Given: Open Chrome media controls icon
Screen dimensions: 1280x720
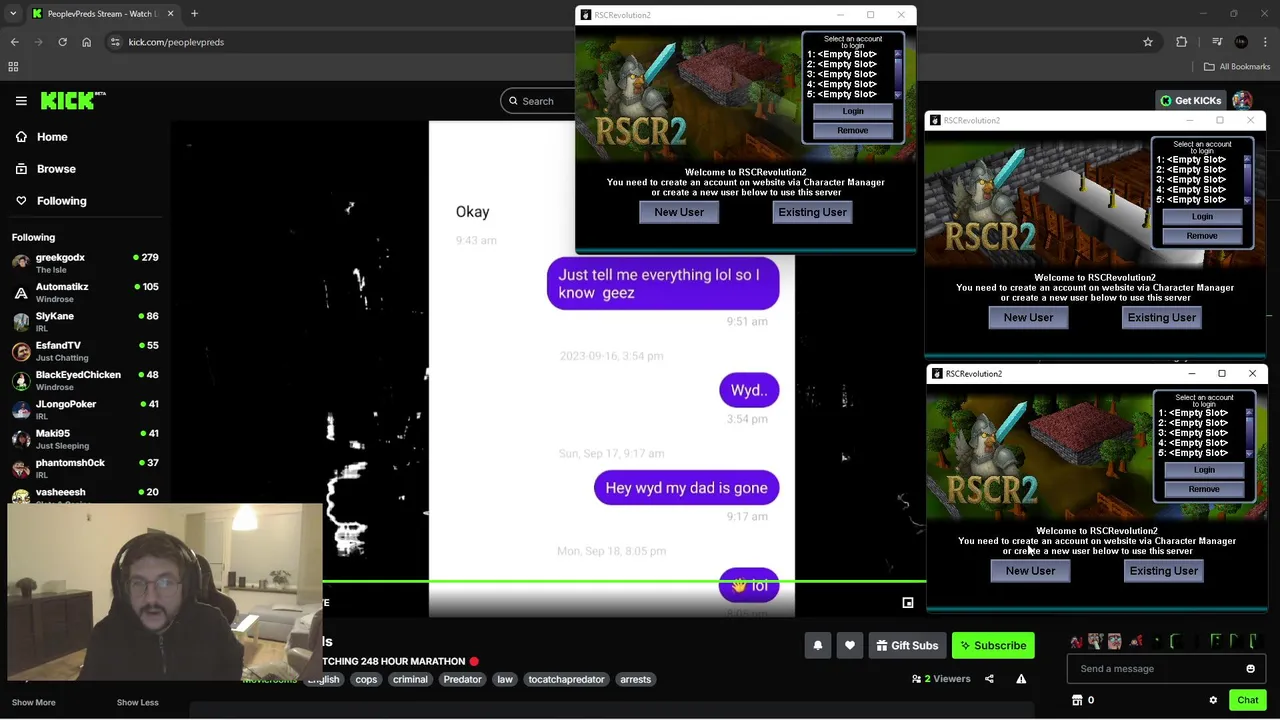Looking at the screenshot, I should pyautogui.click(x=1217, y=42).
